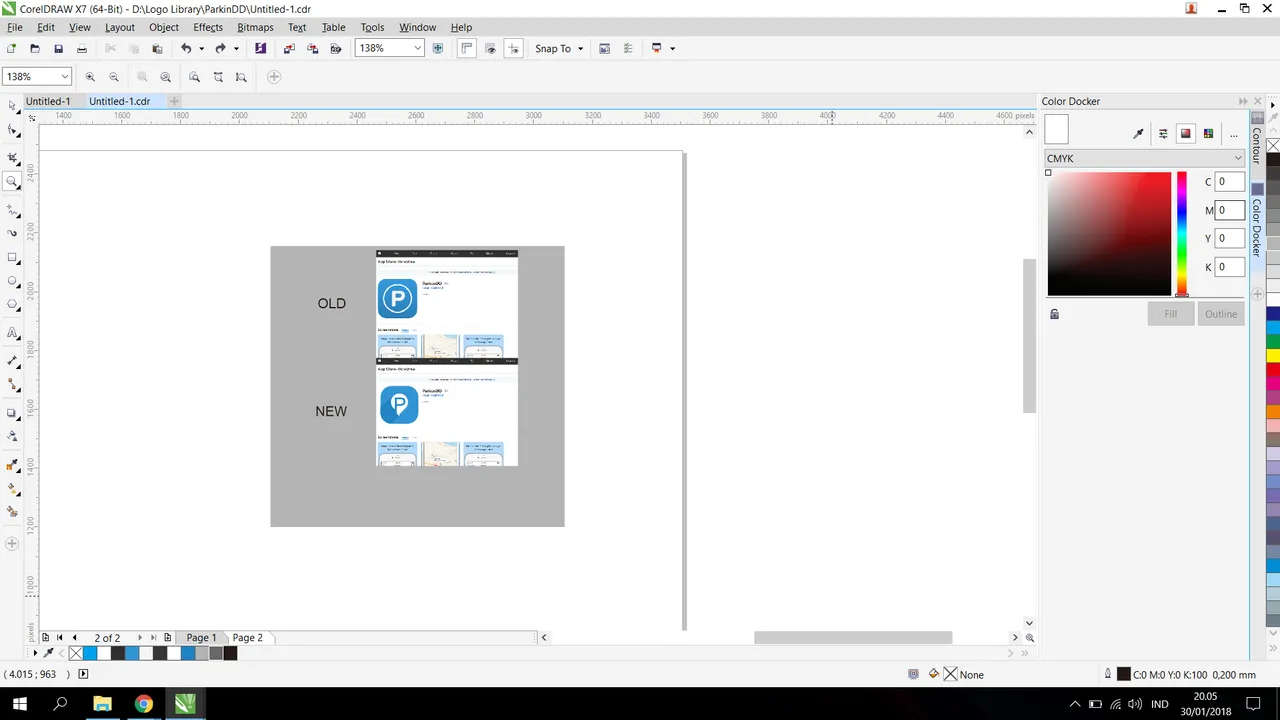The image size is (1280, 720).
Task: Select the Text tool
Action: coord(12,333)
